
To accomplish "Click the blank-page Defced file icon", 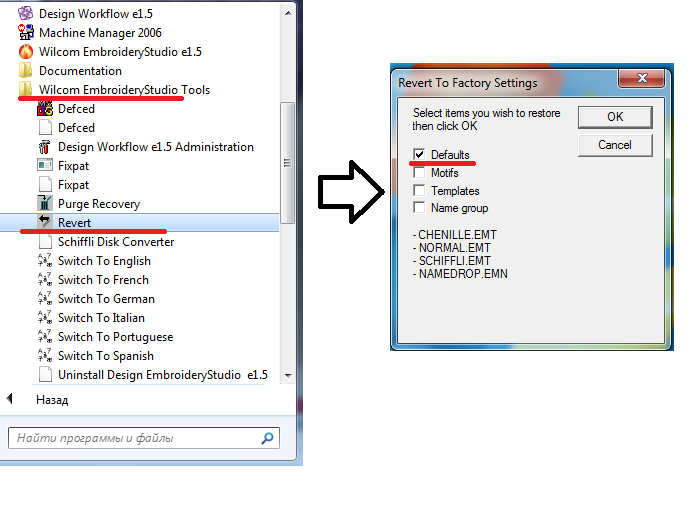I will tap(45, 128).
